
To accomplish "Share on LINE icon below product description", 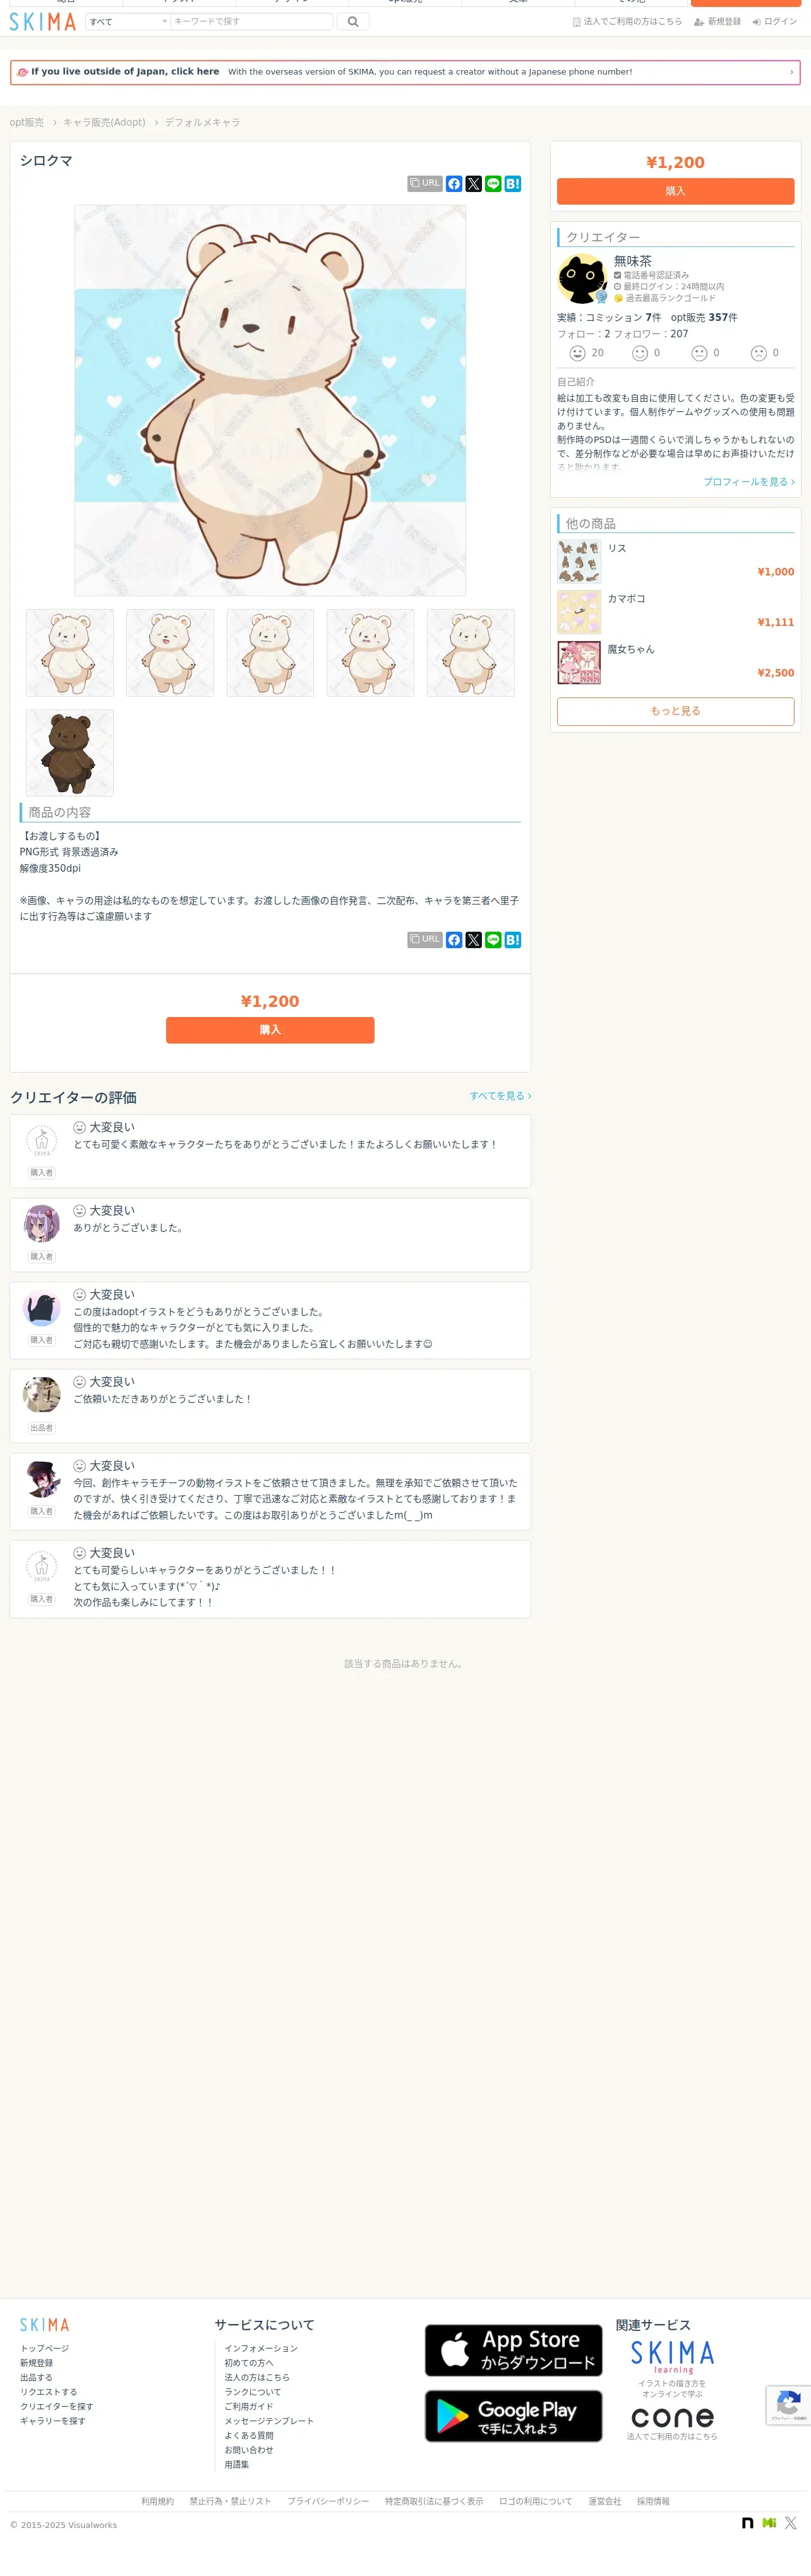I will coord(493,940).
